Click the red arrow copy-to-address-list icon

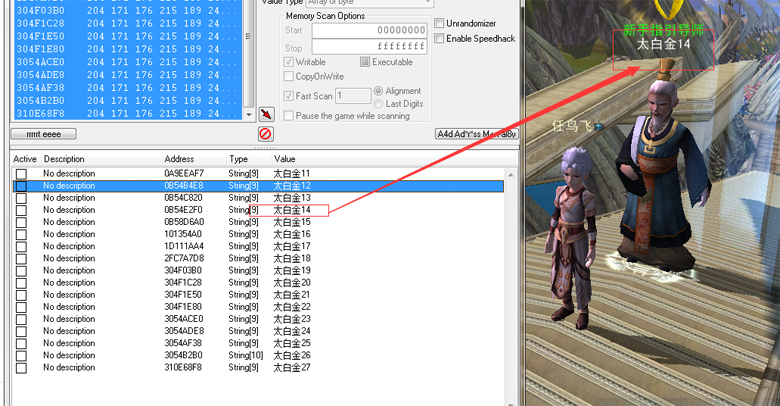coord(266,114)
